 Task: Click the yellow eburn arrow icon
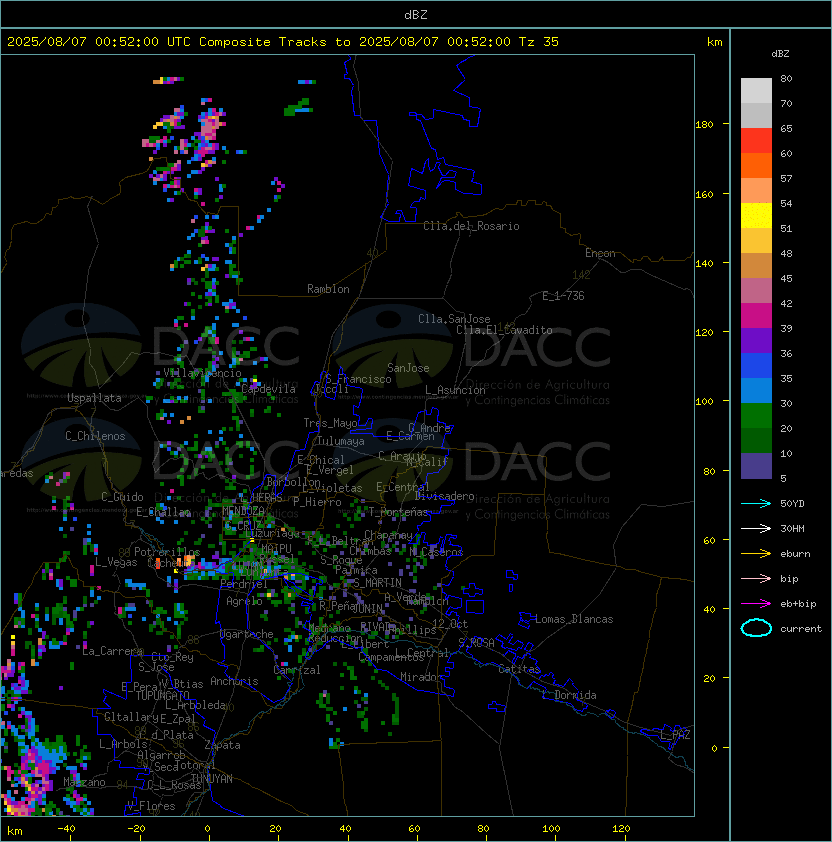[756, 554]
